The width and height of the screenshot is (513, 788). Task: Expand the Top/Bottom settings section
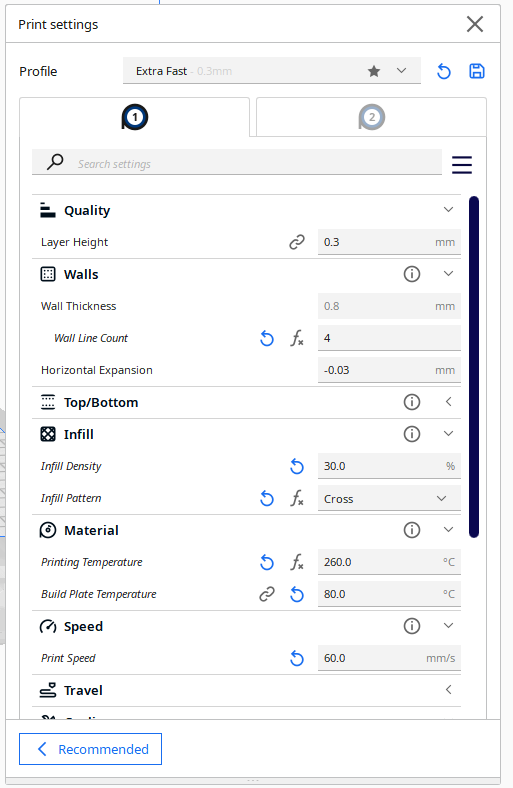246,402
